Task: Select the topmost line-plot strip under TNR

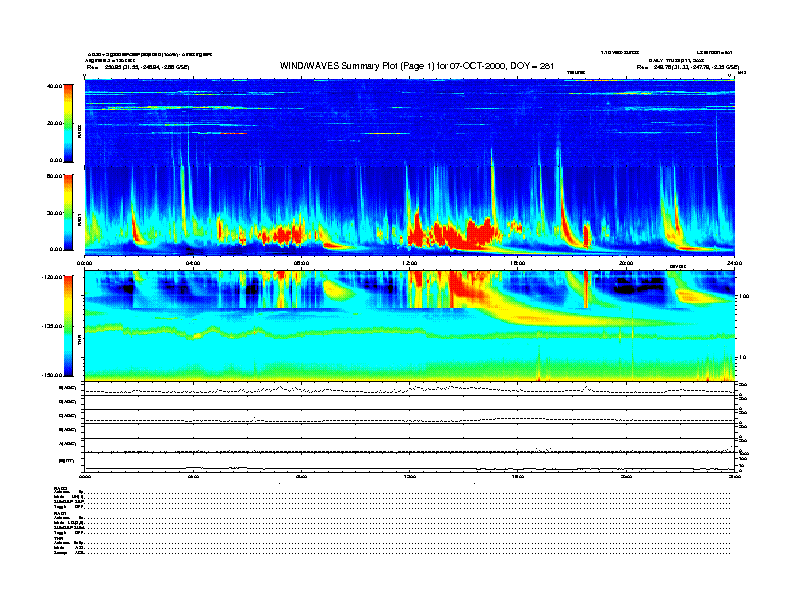Action: coord(410,389)
